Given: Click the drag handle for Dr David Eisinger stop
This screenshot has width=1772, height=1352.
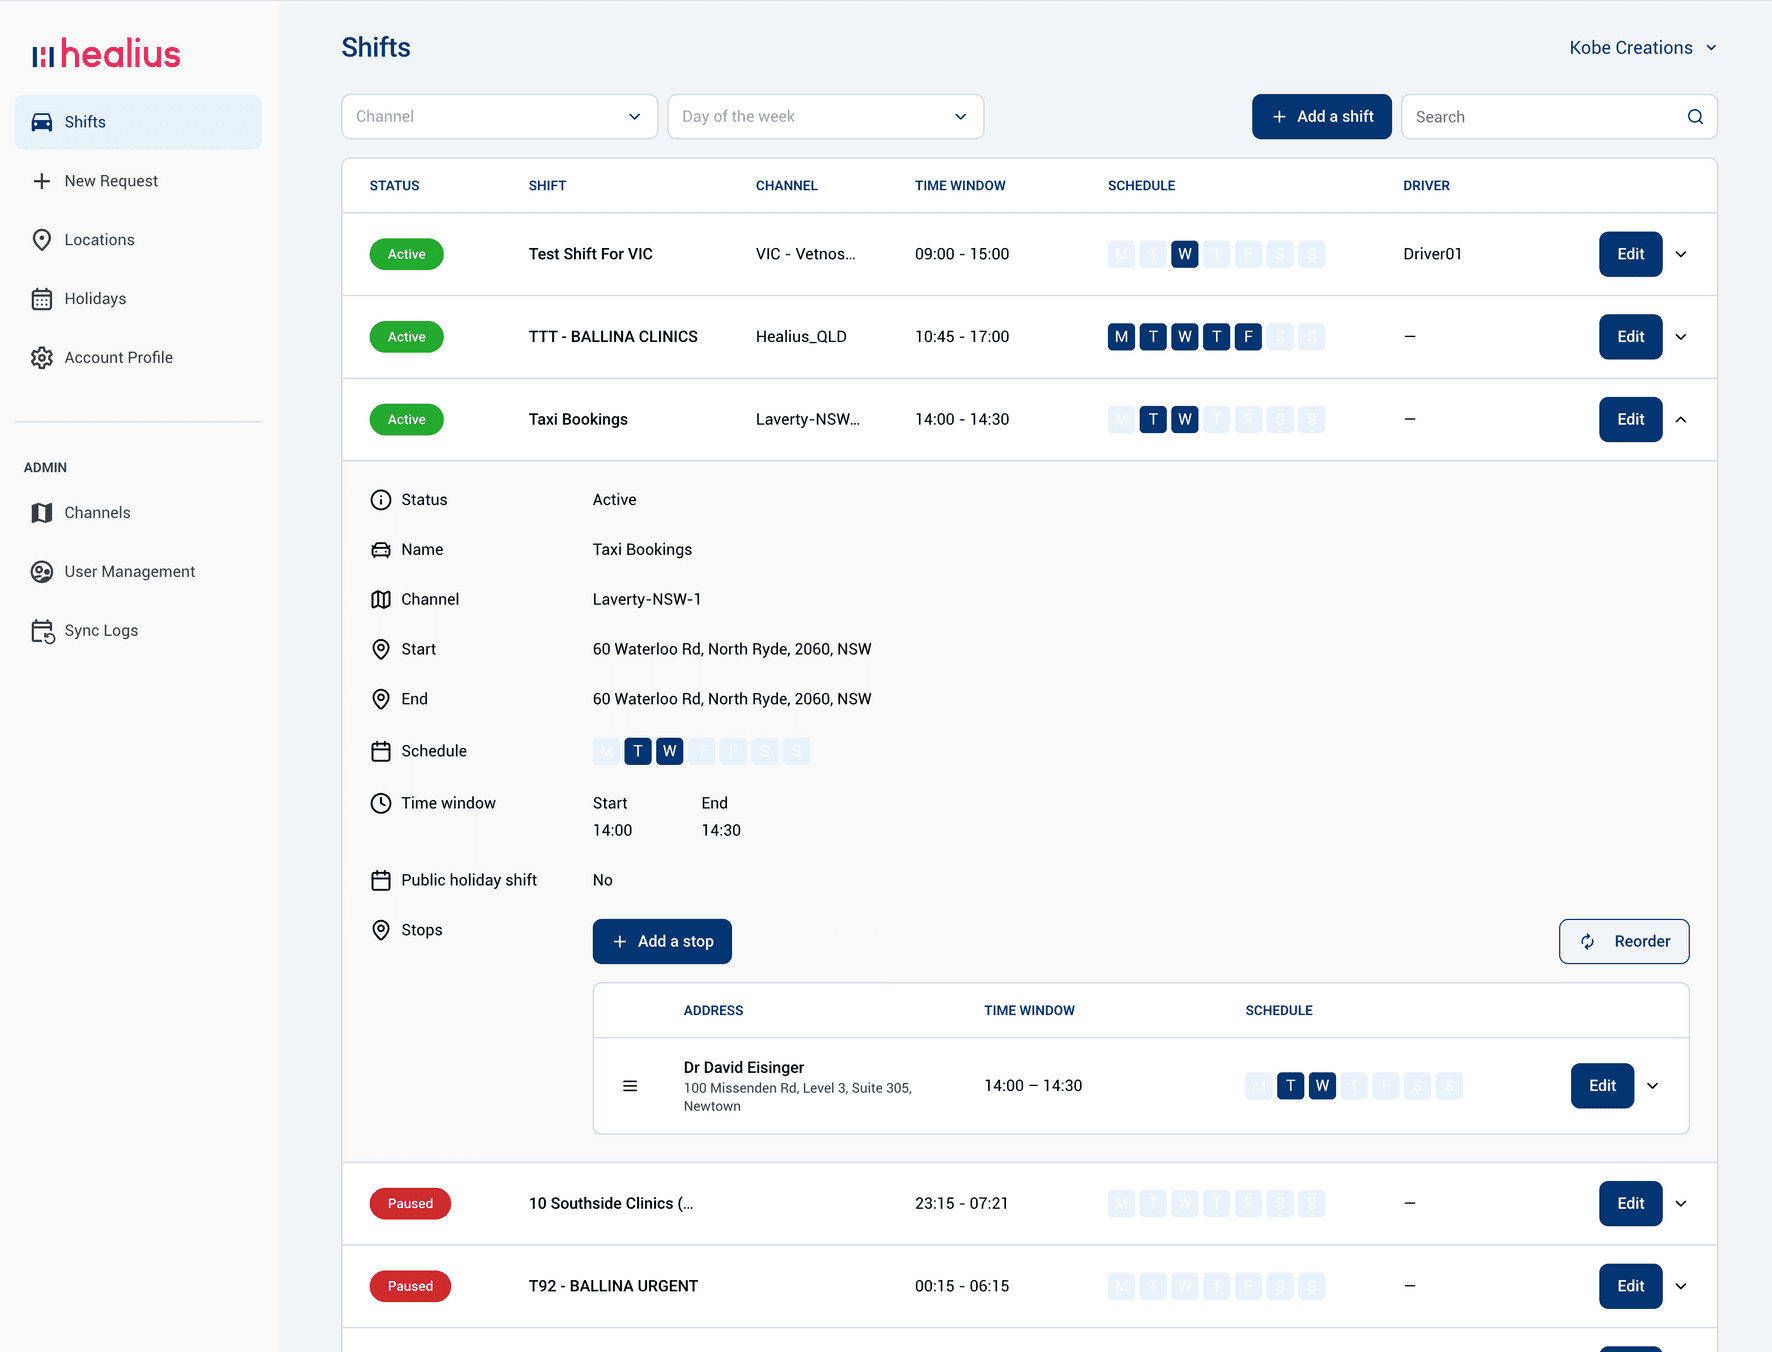Looking at the screenshot, I should tap(630, 1086).
